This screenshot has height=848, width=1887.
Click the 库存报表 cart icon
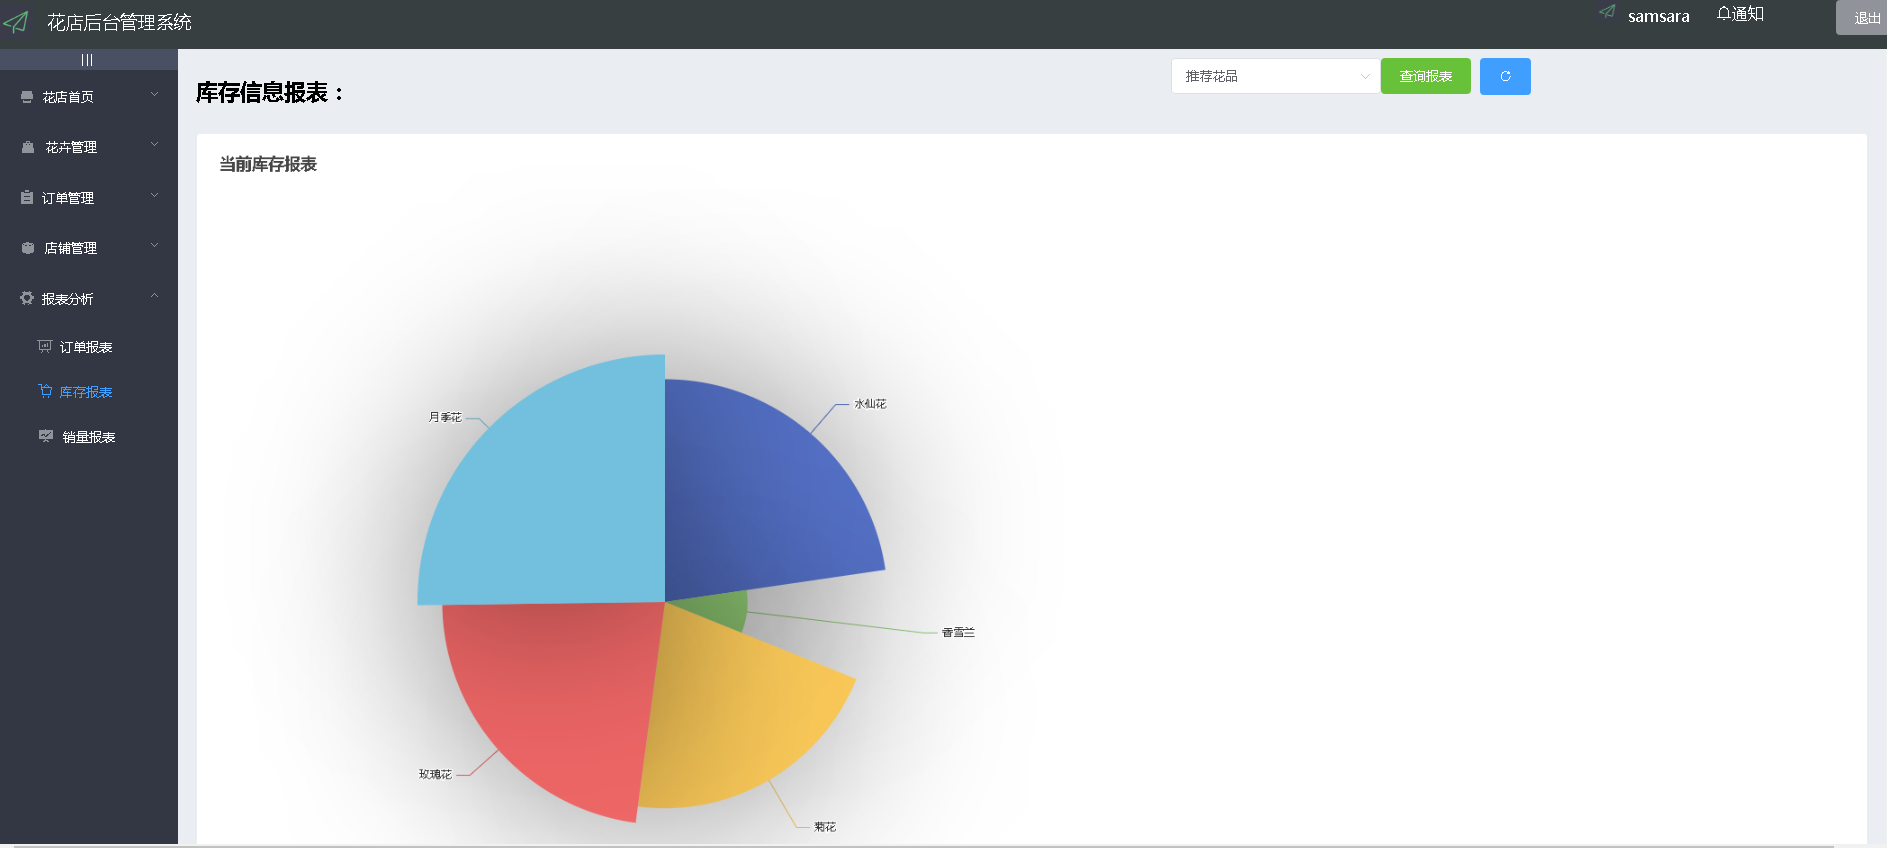45,391
